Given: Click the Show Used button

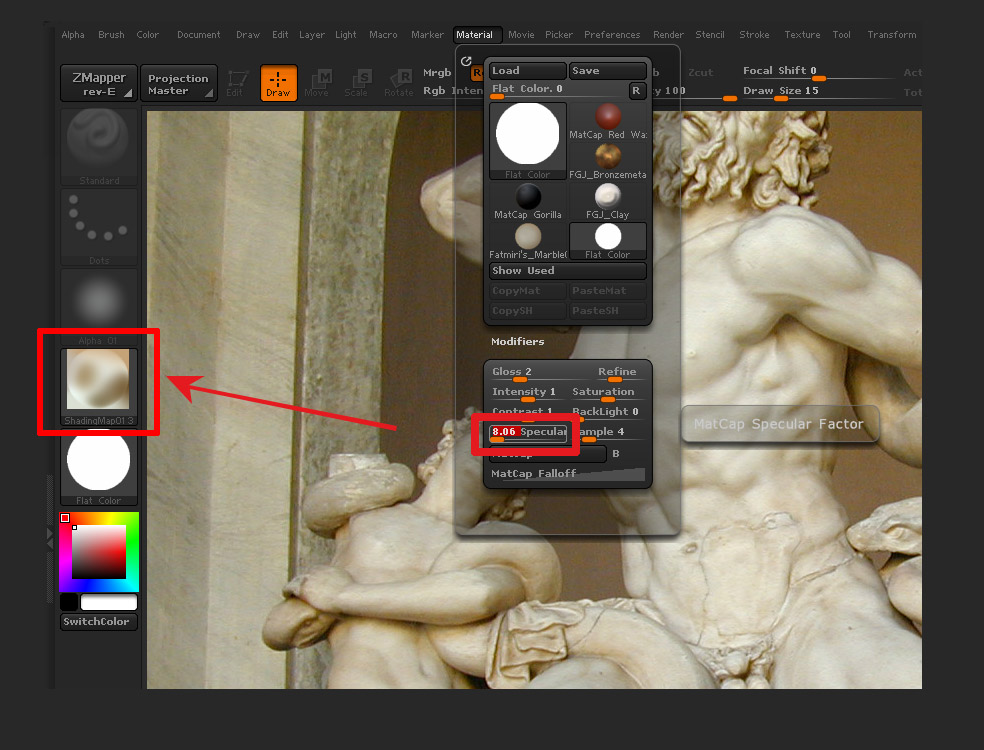Looking at the screenshot, I should (568, 271).
